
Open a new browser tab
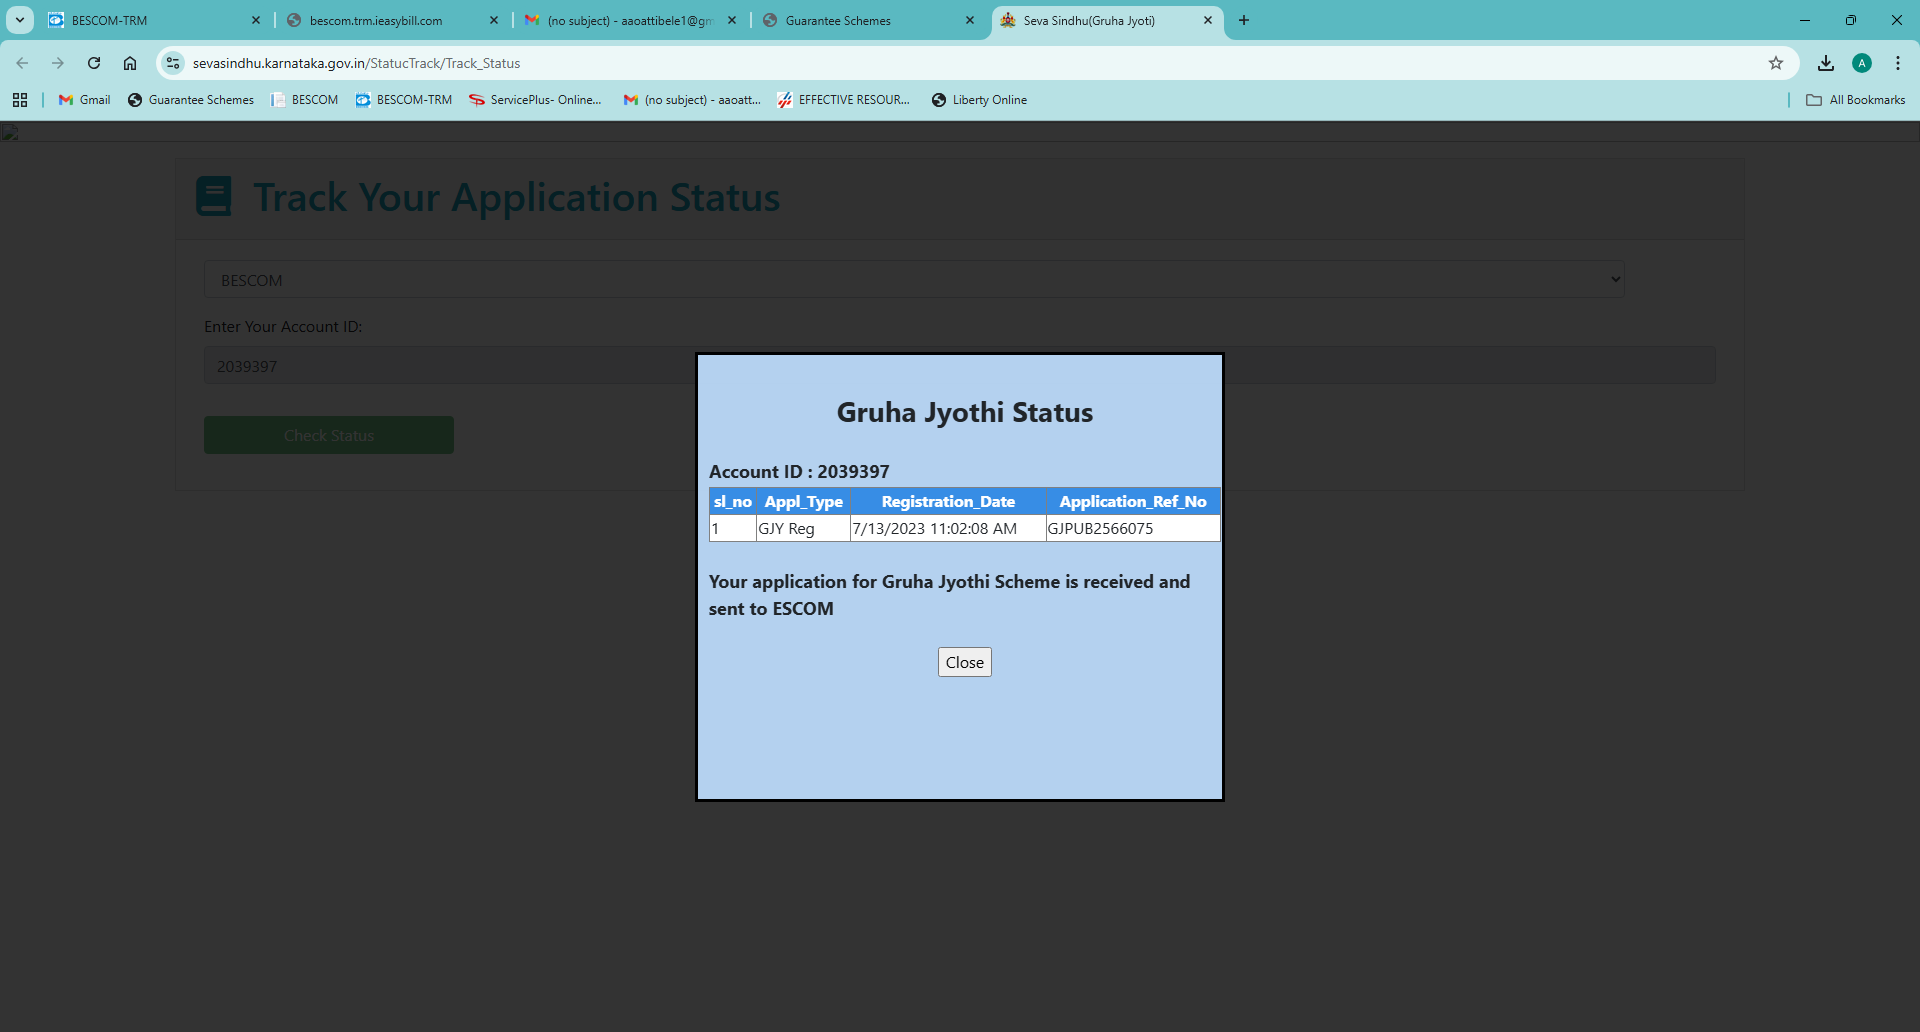(x=1244, y=20)
